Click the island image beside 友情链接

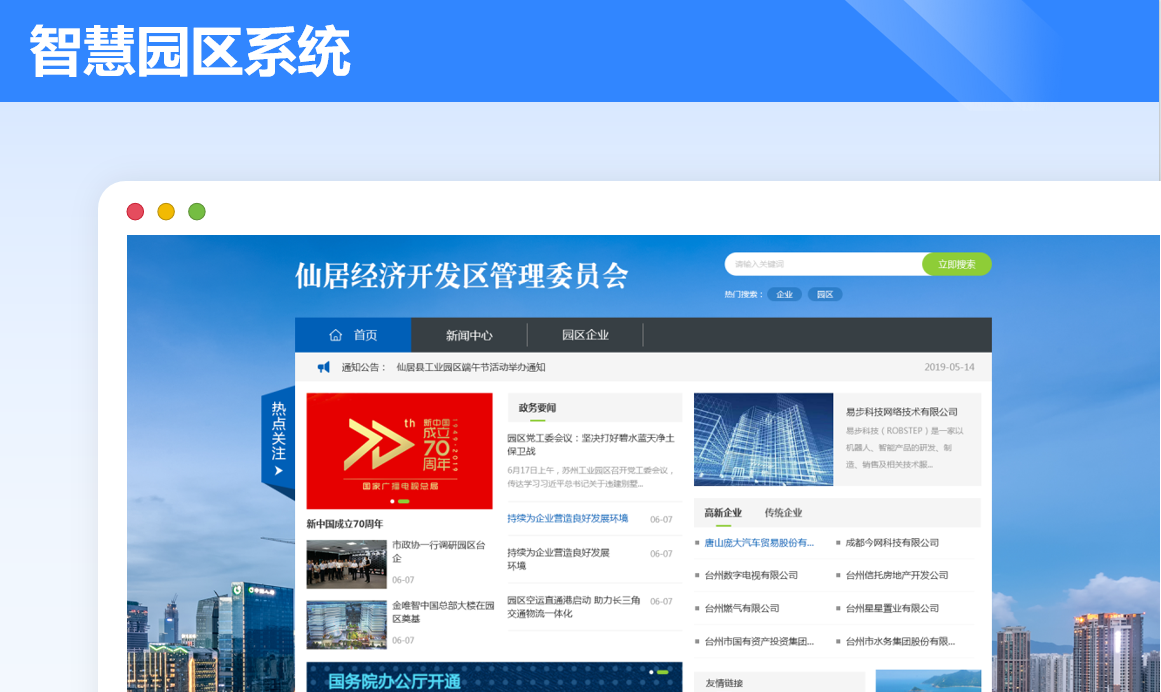pyautogui.click(x=928, y=681)
